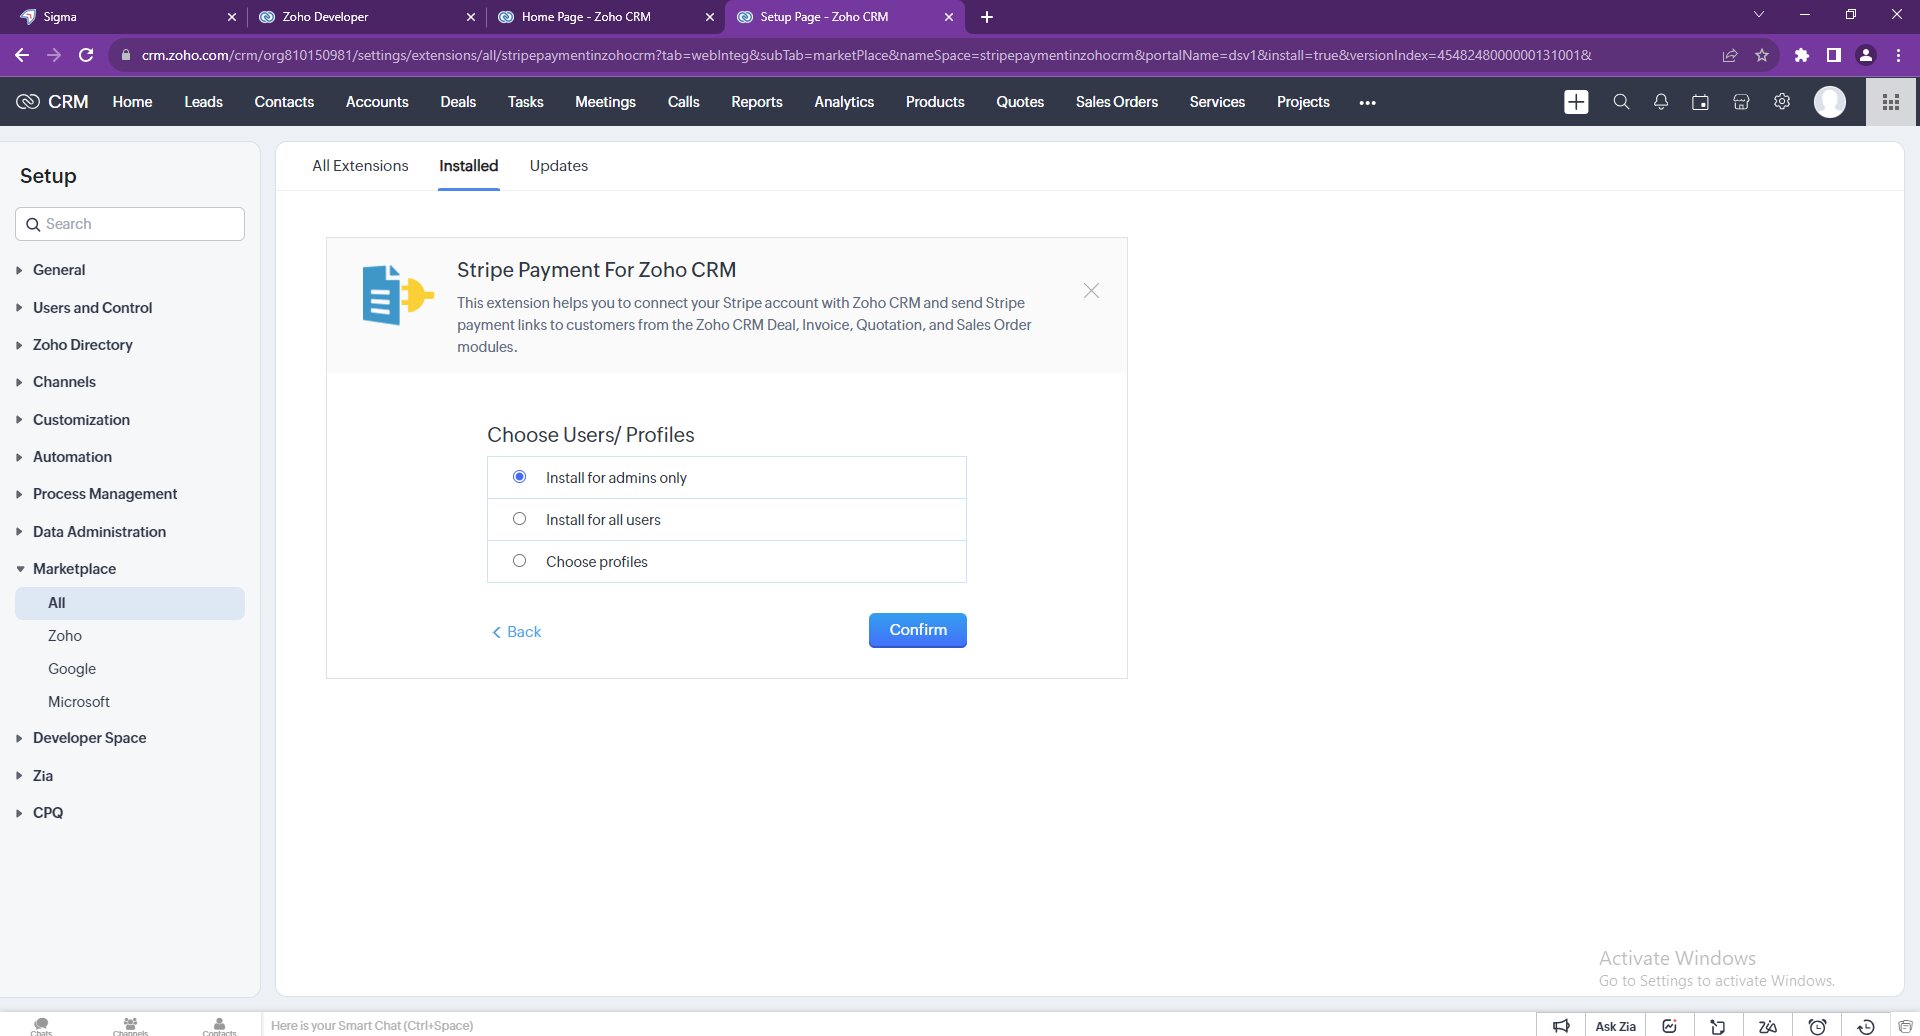Open the Zoho apps grid launcher
The image size is (1920, 1036).
[x=1891, y=102]
